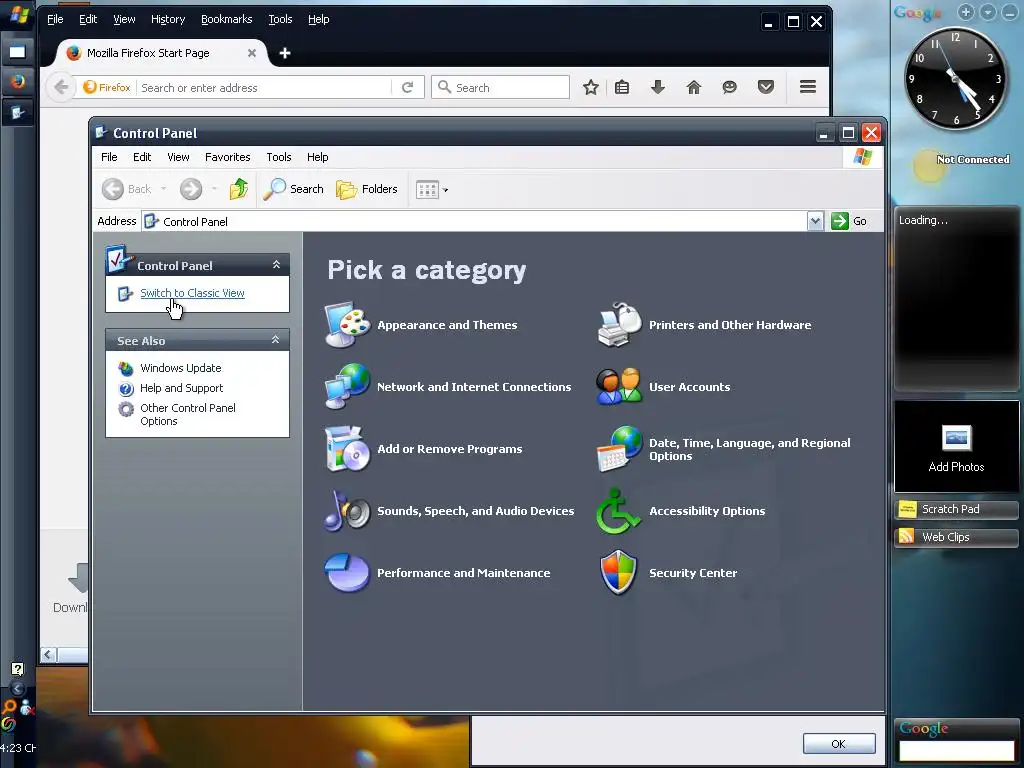Click the OK button in bottom dialog

tap(839, 744)
